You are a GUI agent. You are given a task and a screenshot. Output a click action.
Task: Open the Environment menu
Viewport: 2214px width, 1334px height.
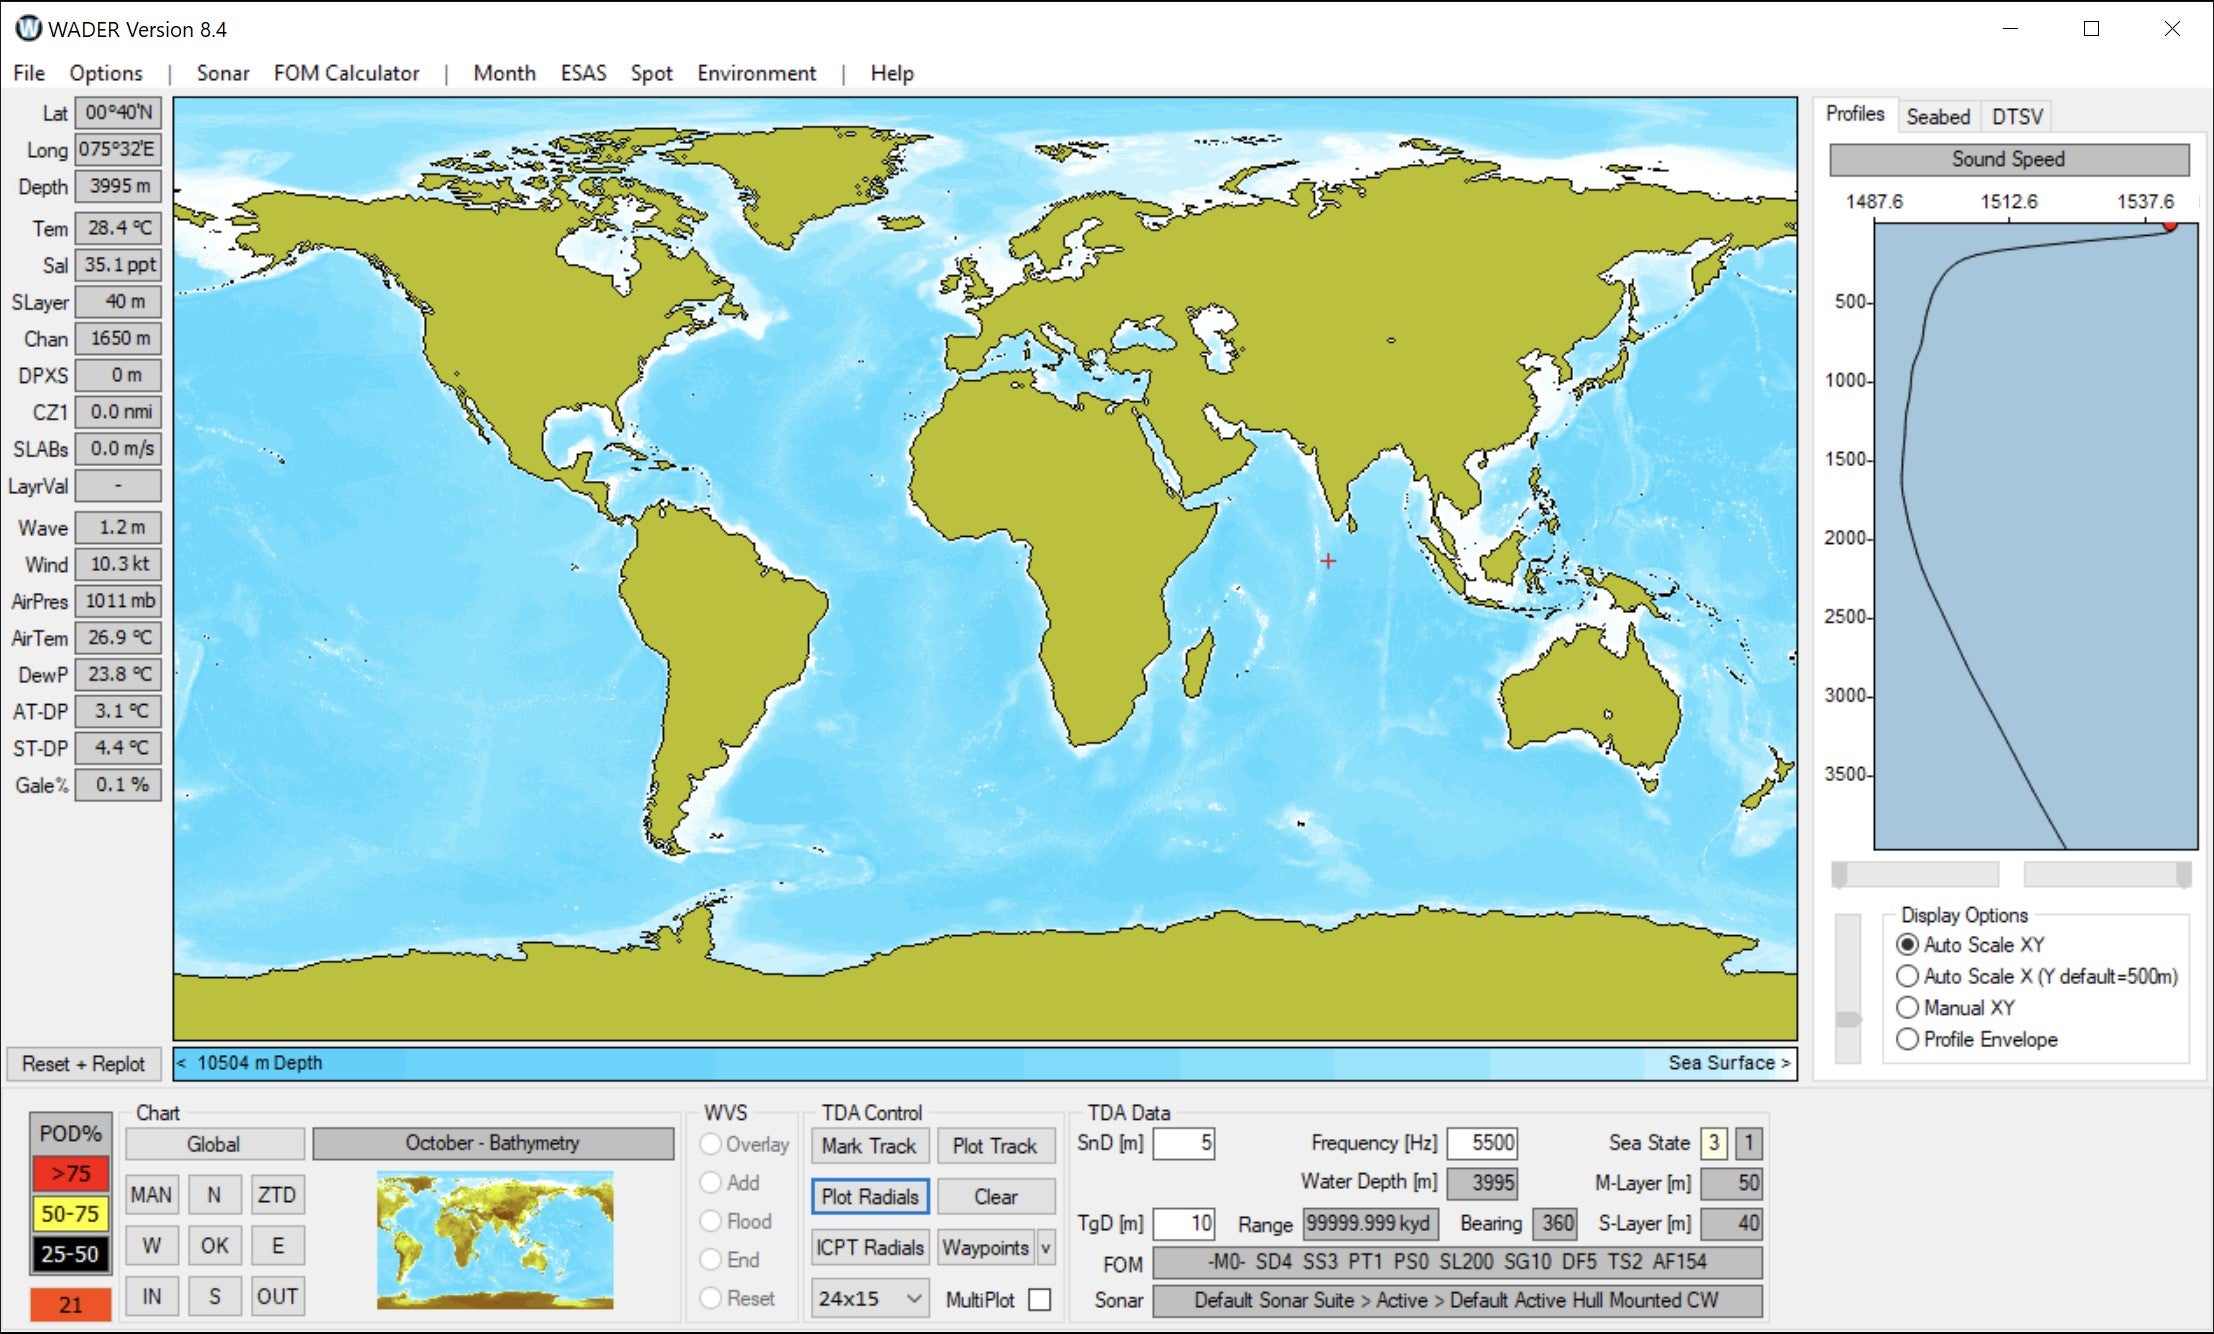tap(756, 73)
